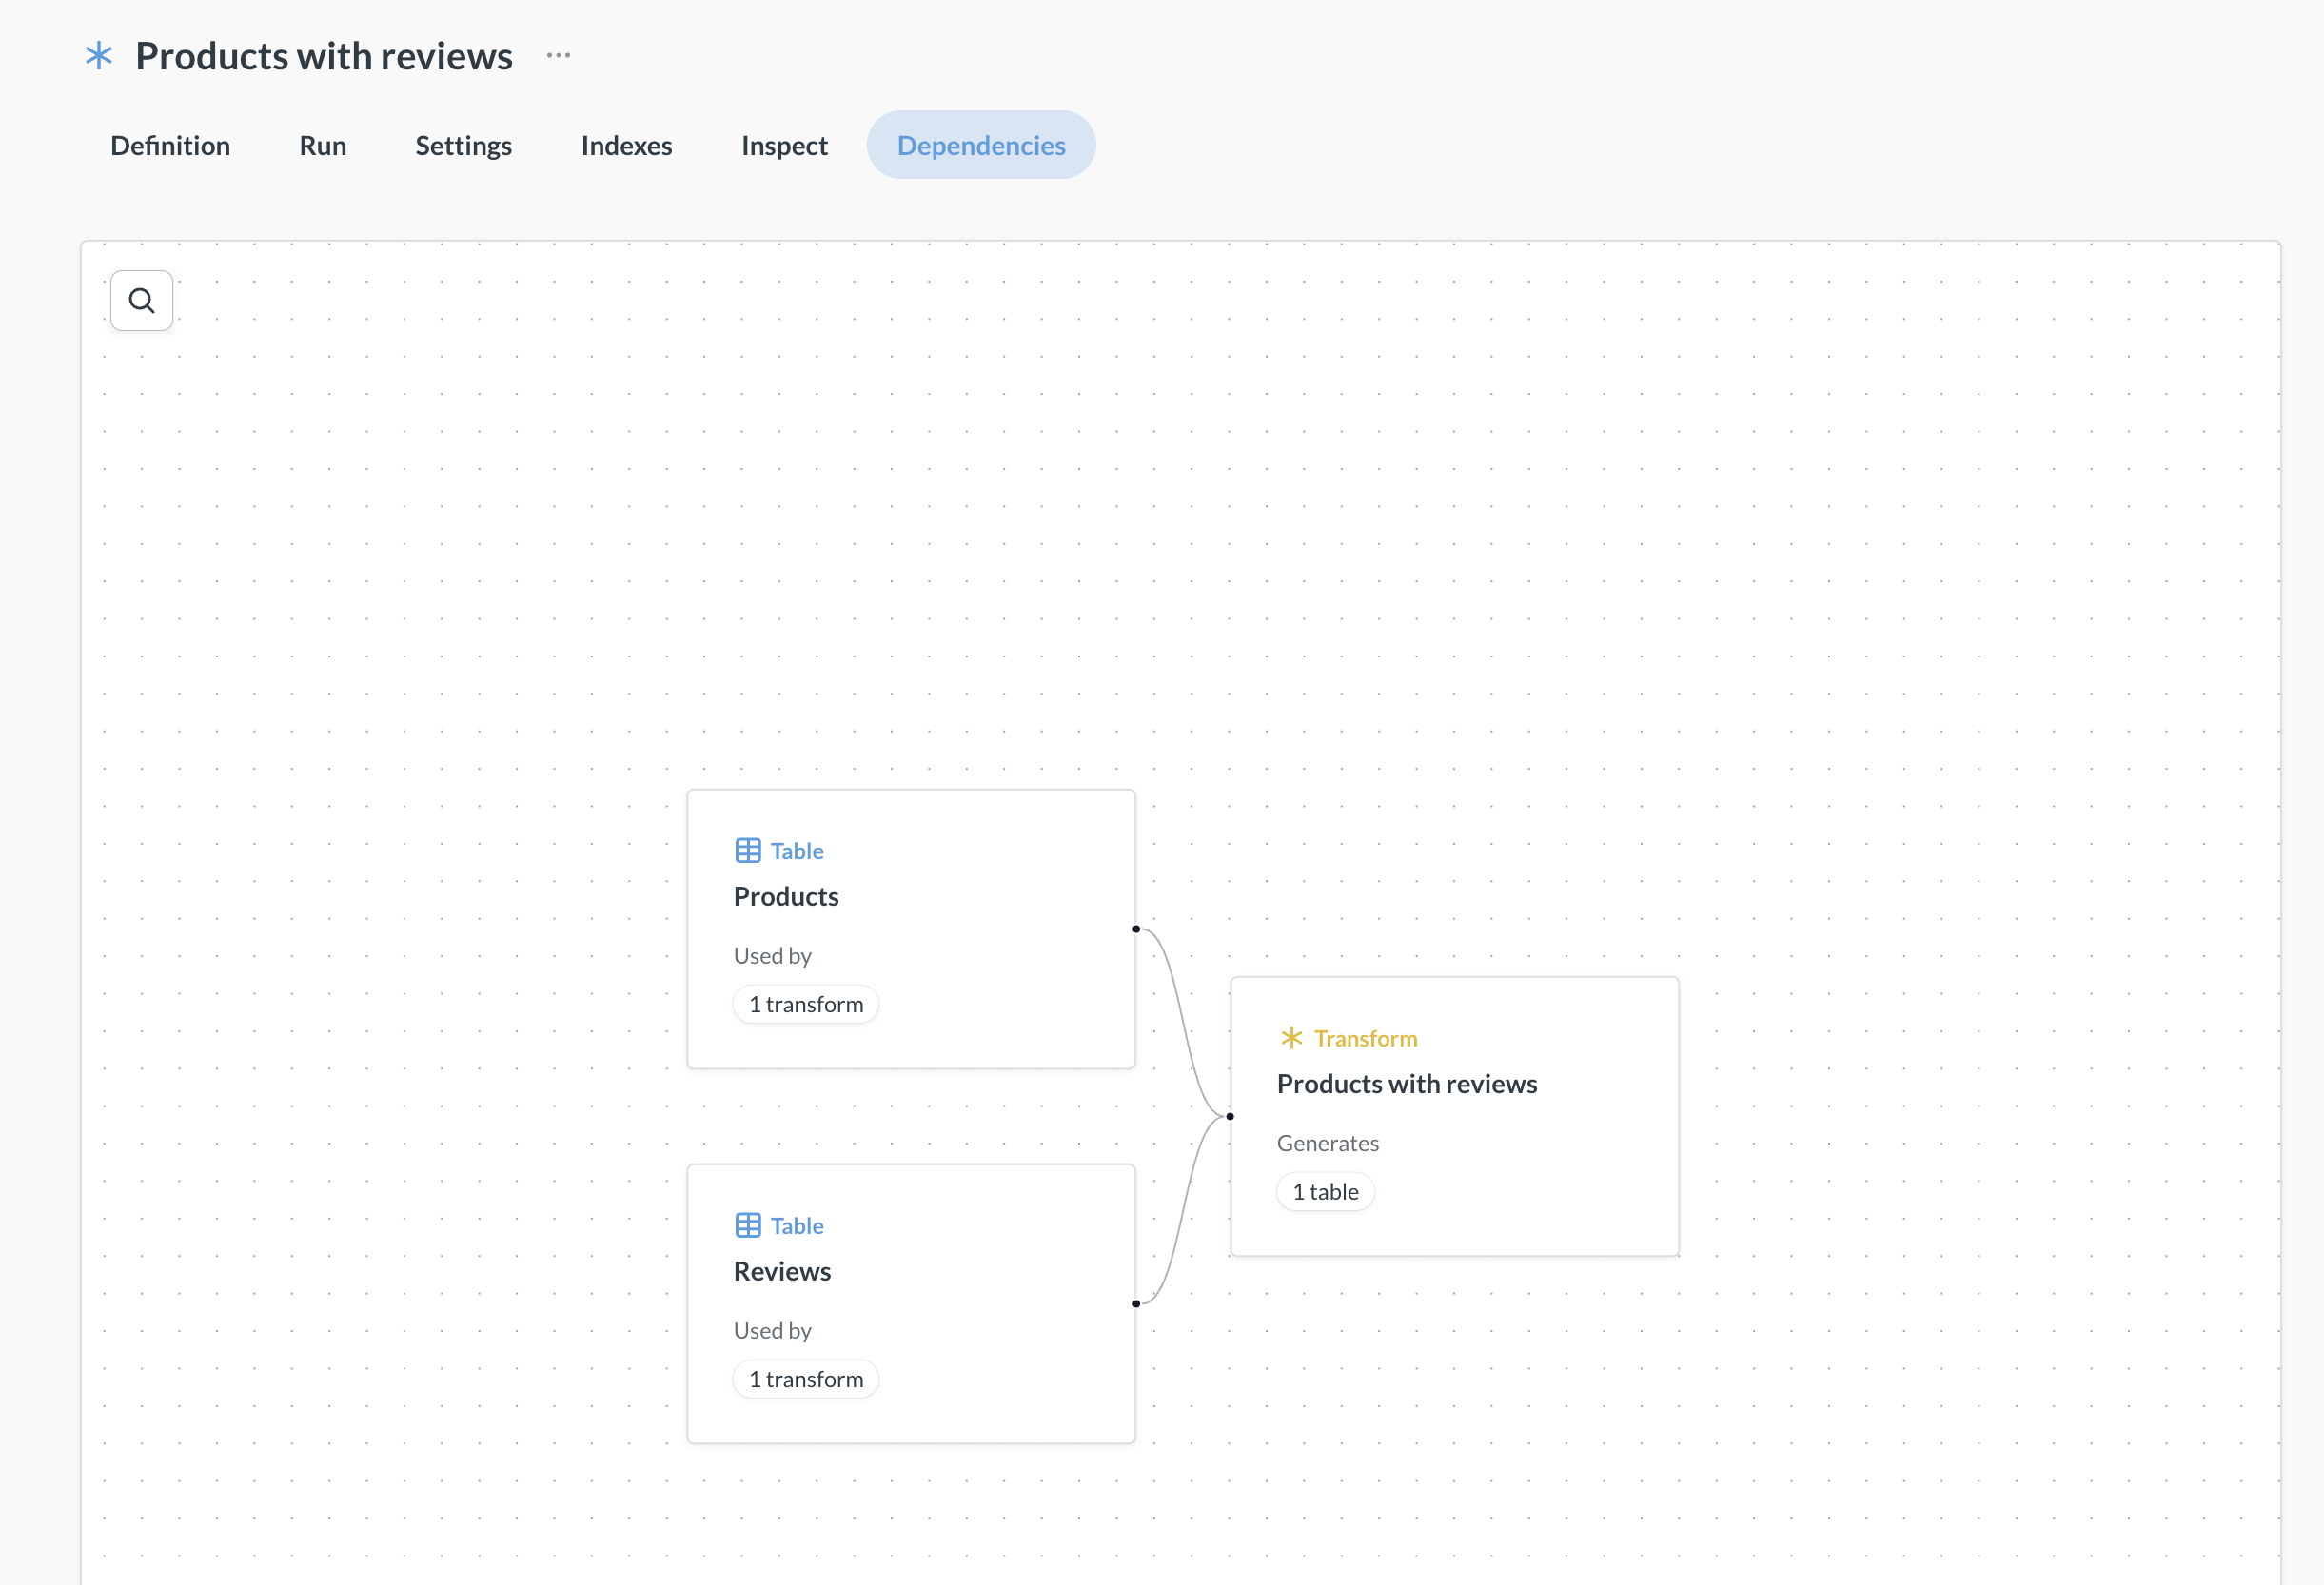Viewport: 2324px width, 1585px height.
Task: Click the "Used by" label on Products card
Action: (772, 956)
